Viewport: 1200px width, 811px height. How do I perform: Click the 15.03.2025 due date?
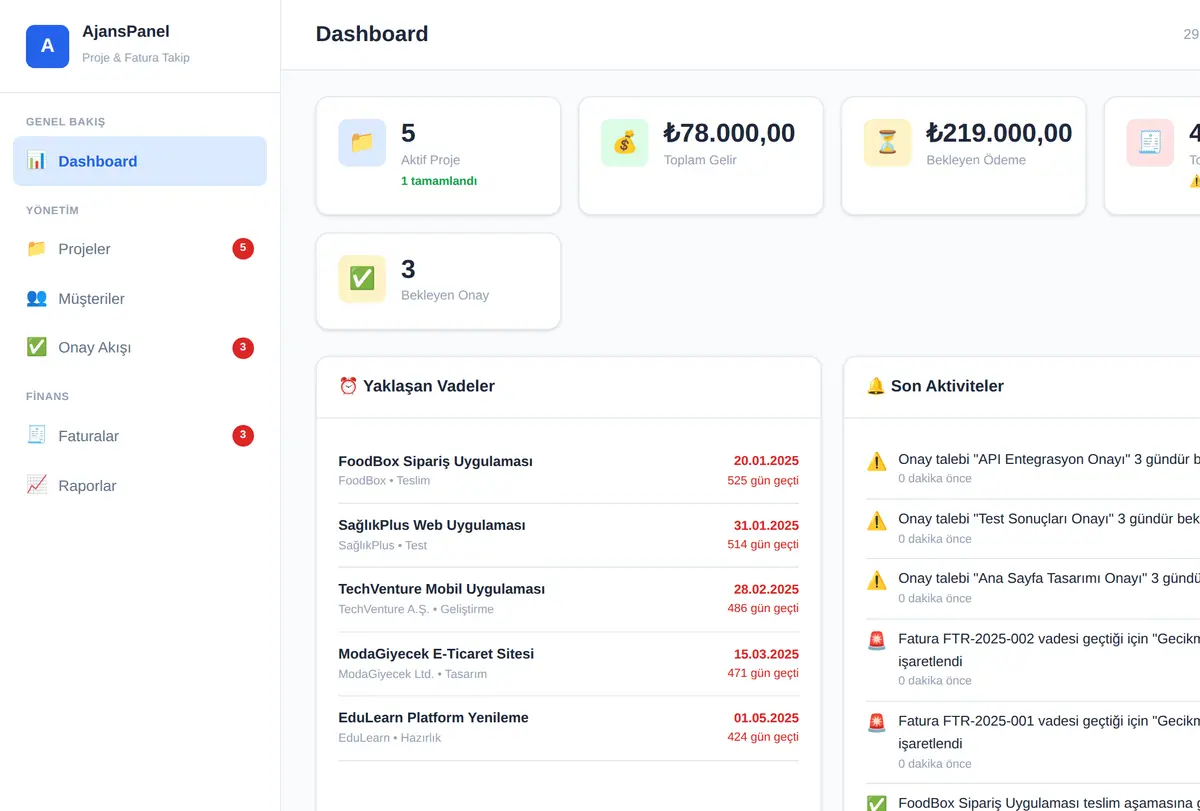[766, 654]
